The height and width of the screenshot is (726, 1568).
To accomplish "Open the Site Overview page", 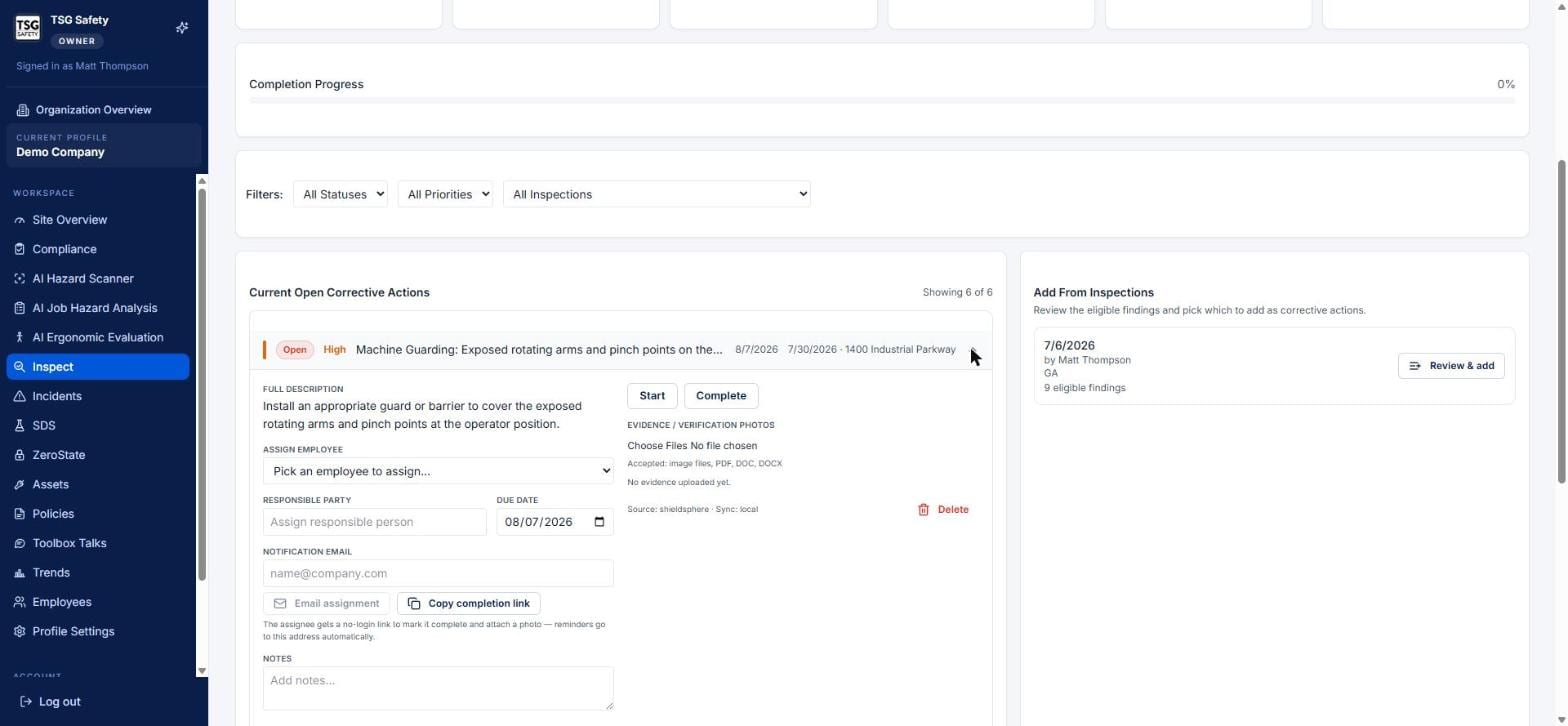I will [x=98, y=220].
